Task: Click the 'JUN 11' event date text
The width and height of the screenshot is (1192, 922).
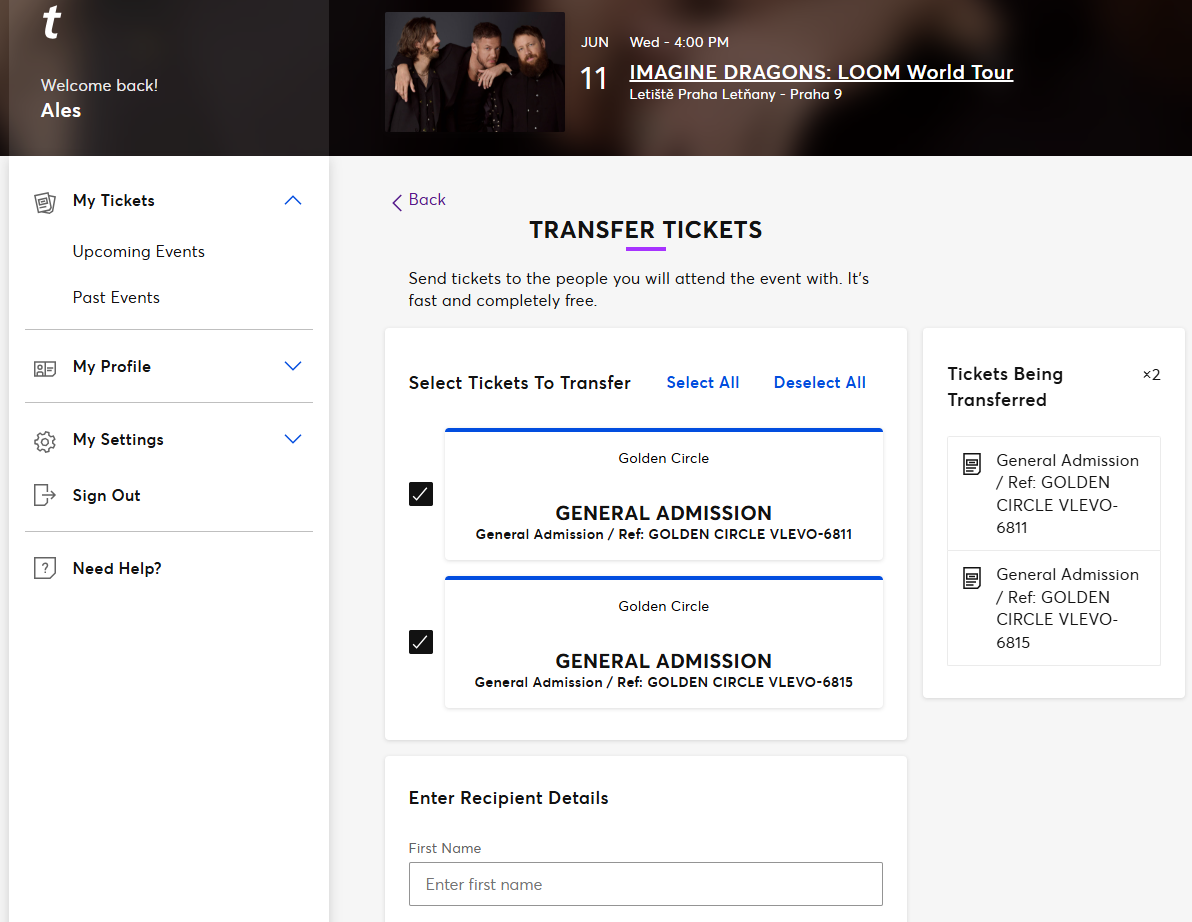Action: coord(594,67)
